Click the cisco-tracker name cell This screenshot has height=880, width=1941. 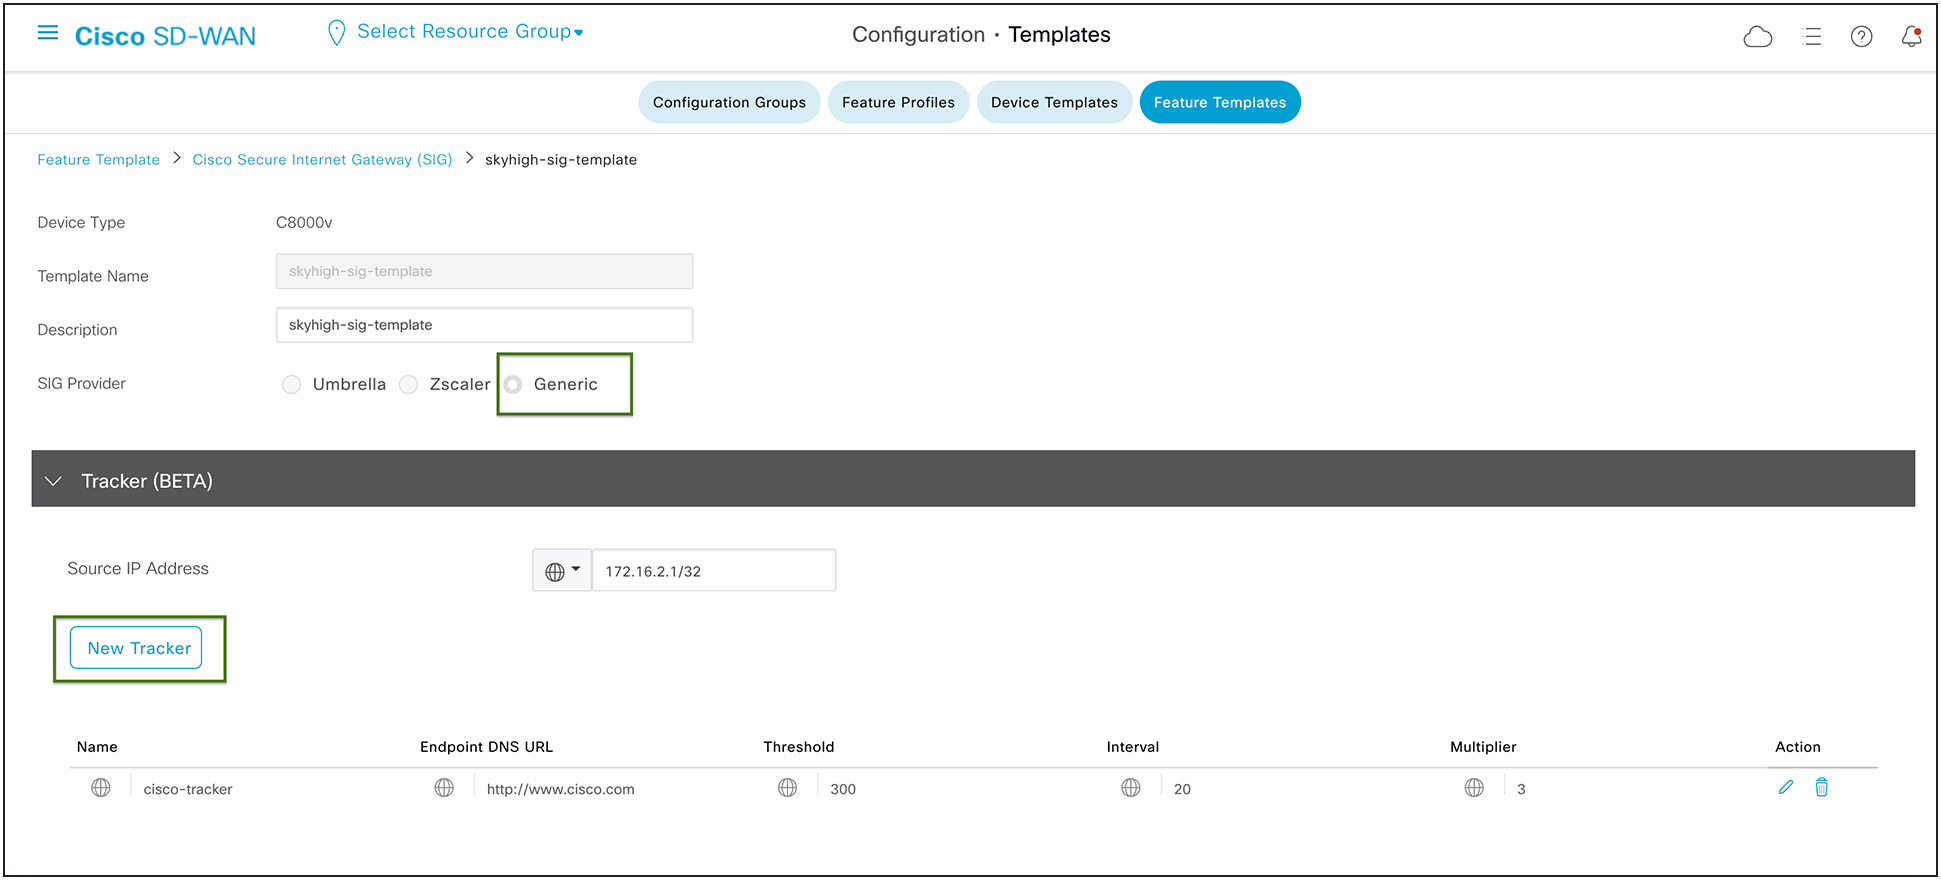(188, 789)
